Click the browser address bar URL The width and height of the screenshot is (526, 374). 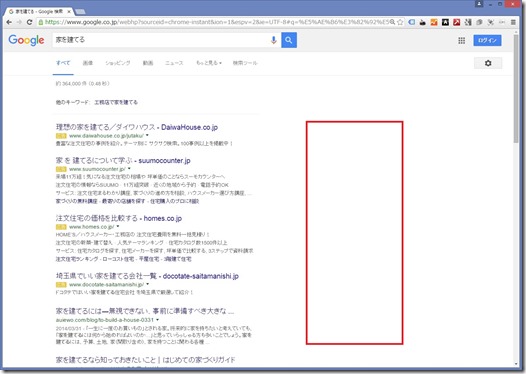coord(216,22)
